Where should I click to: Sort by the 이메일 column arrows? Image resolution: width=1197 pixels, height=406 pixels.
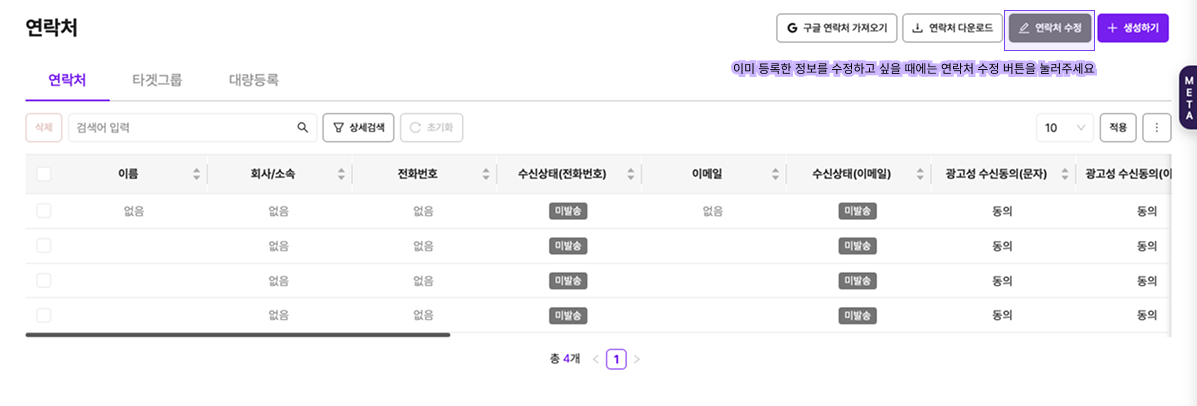click(x=775, y=174)
